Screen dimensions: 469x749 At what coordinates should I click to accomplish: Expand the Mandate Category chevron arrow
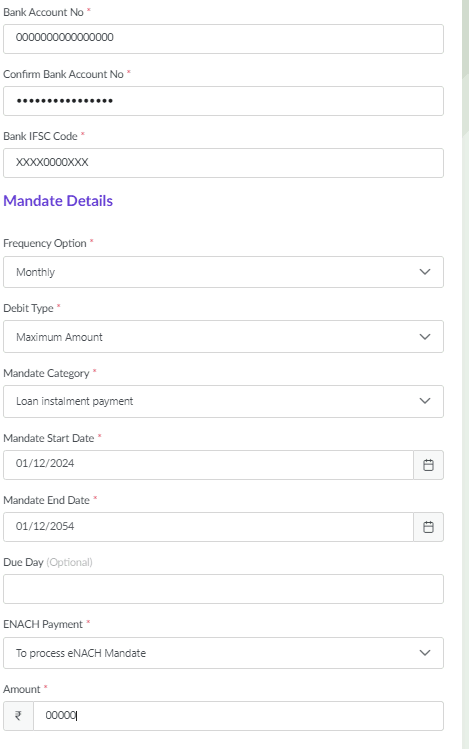(x=425, y=401)
